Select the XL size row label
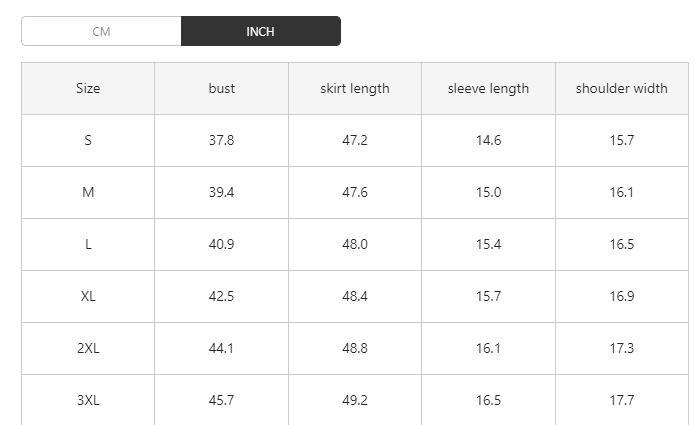This screenshot has width=695, height=425. click(x=88, y=296)
